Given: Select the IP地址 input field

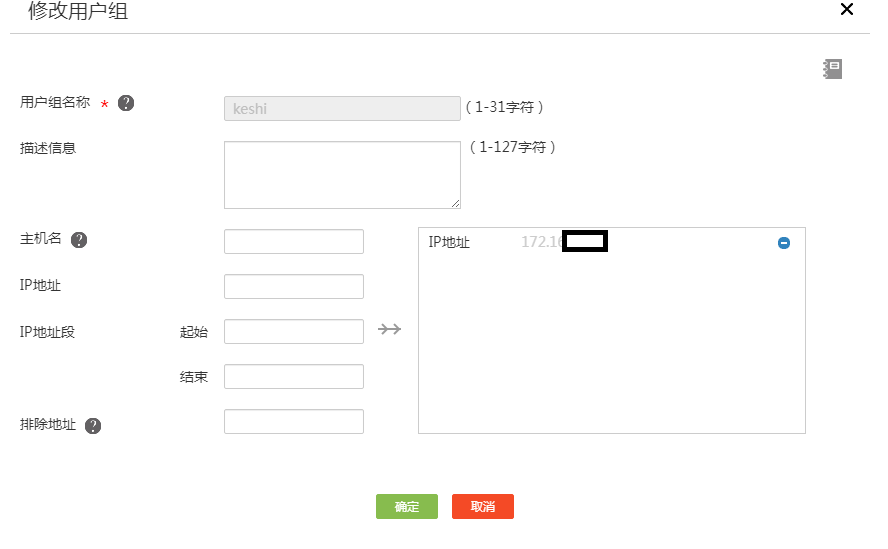Looking at the screenshot, I should click(294, 287).
